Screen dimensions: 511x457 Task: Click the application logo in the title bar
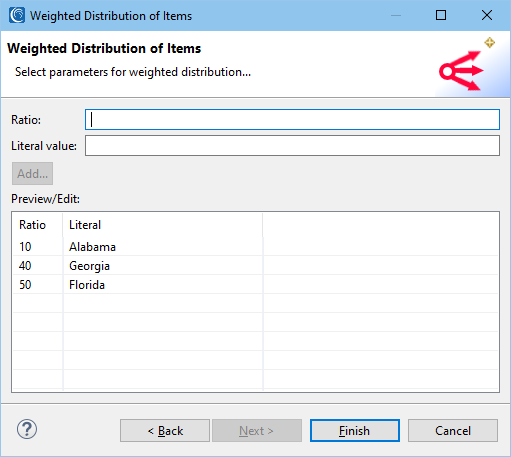pyautogui.click(x=17, y=15)
